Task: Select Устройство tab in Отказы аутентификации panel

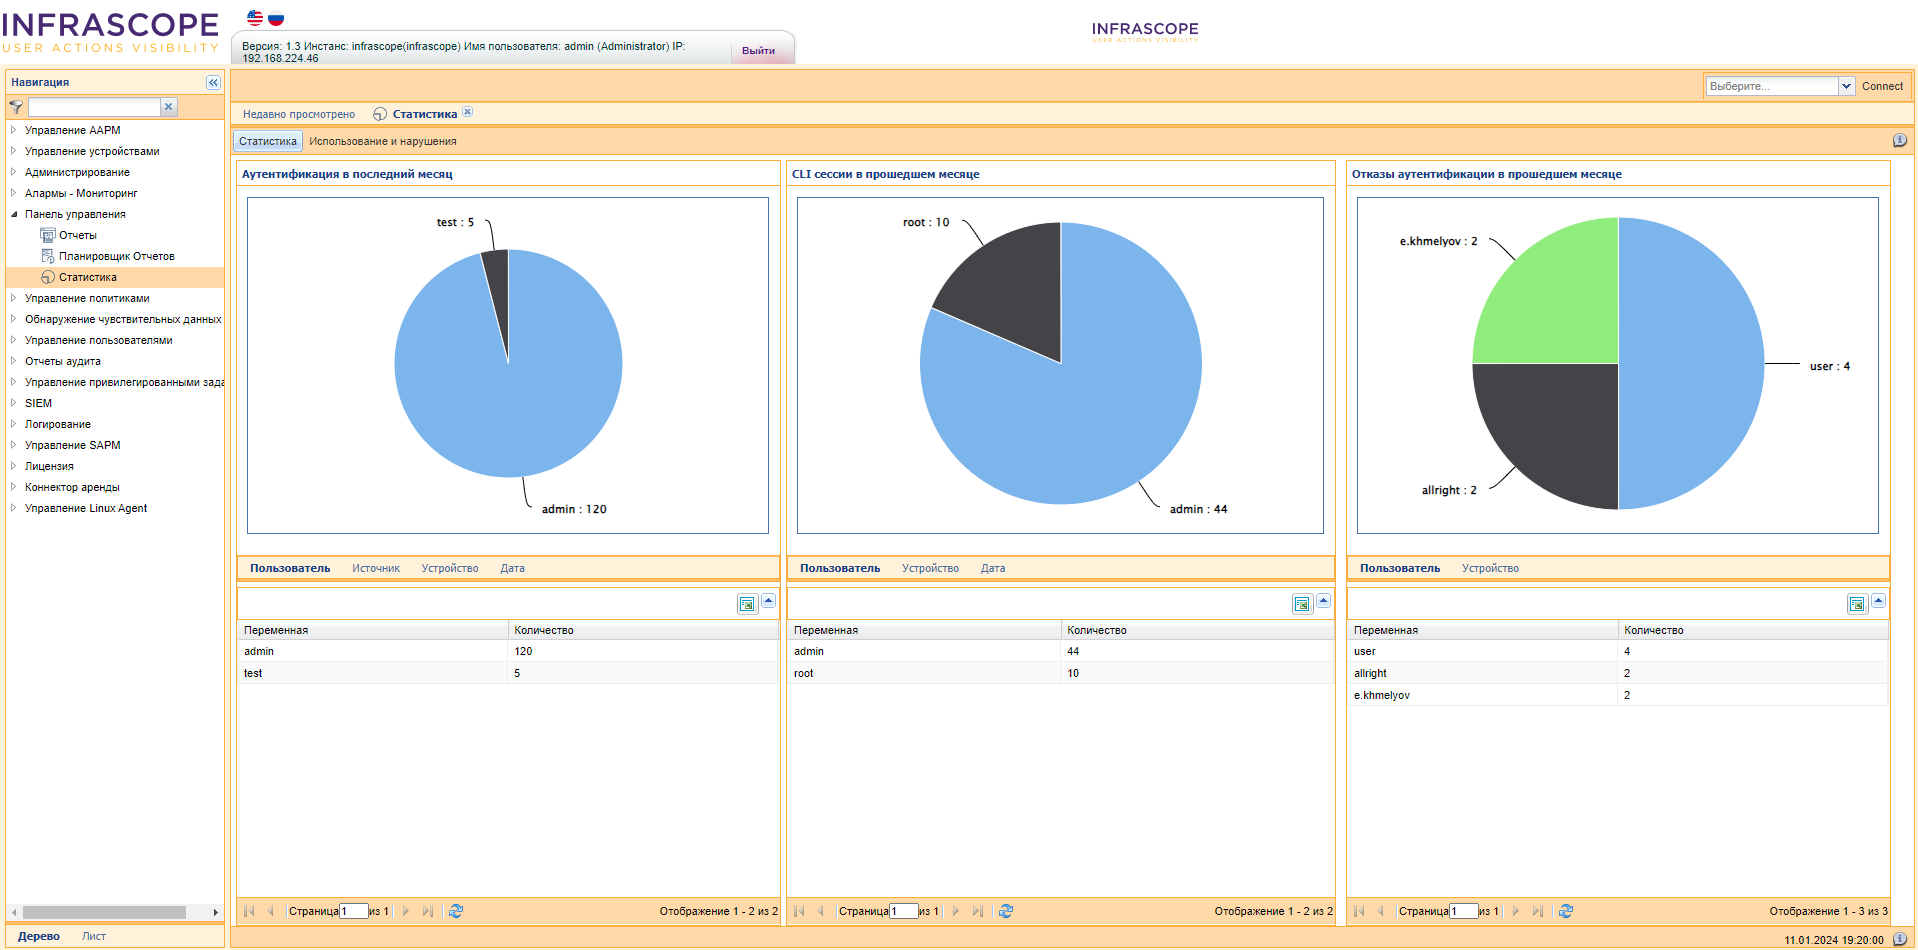Action: tap(1490, 568)
